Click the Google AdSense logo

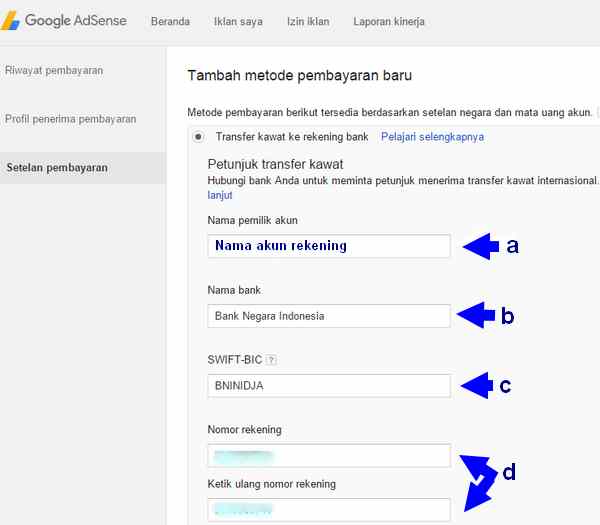click(x=64, y=20)
